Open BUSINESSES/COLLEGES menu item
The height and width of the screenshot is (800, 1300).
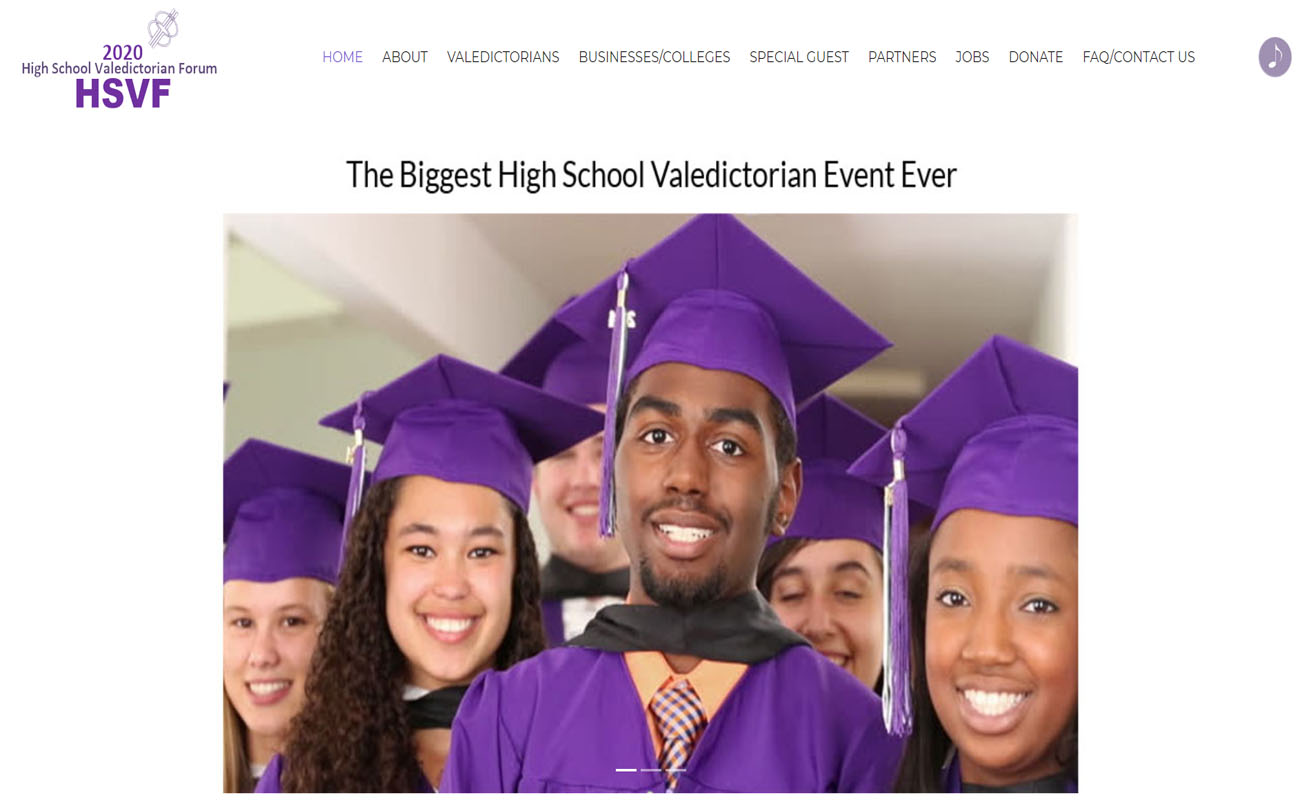654,57
